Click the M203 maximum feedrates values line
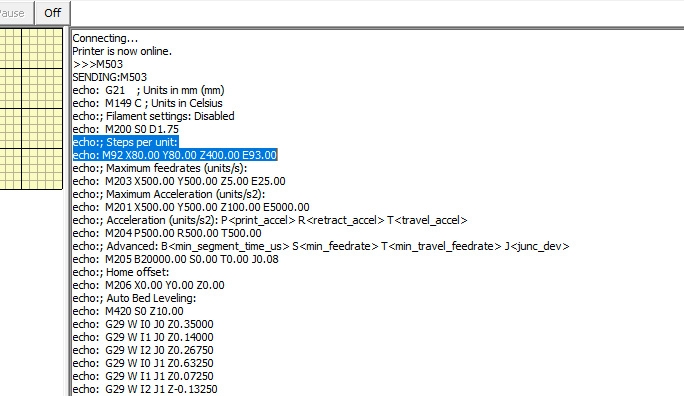The width and height of the screenshot is (684, 396). (x=179, y=181)
